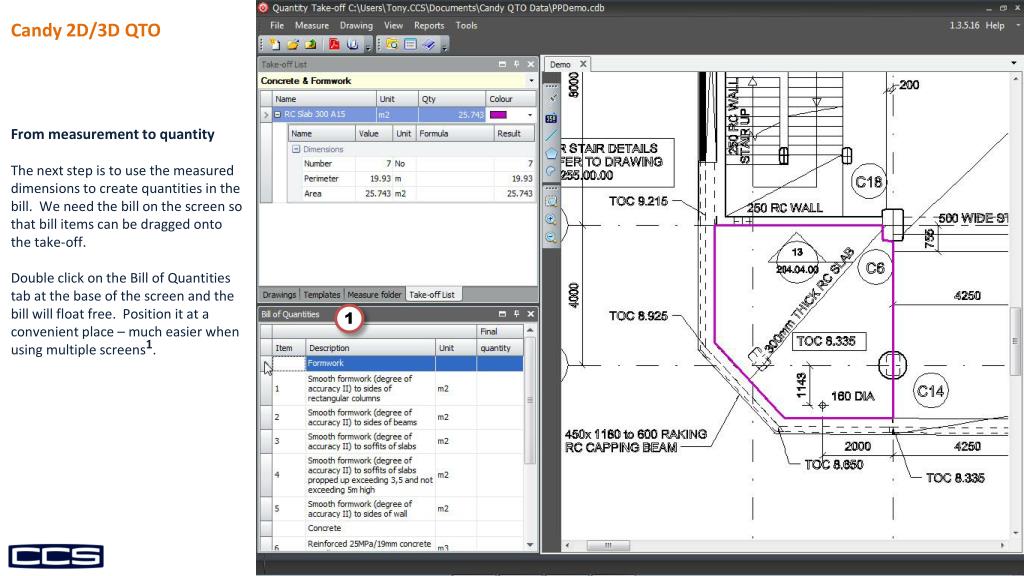Click the Bill of Quantities scroll down arrow

coord(530,545)
